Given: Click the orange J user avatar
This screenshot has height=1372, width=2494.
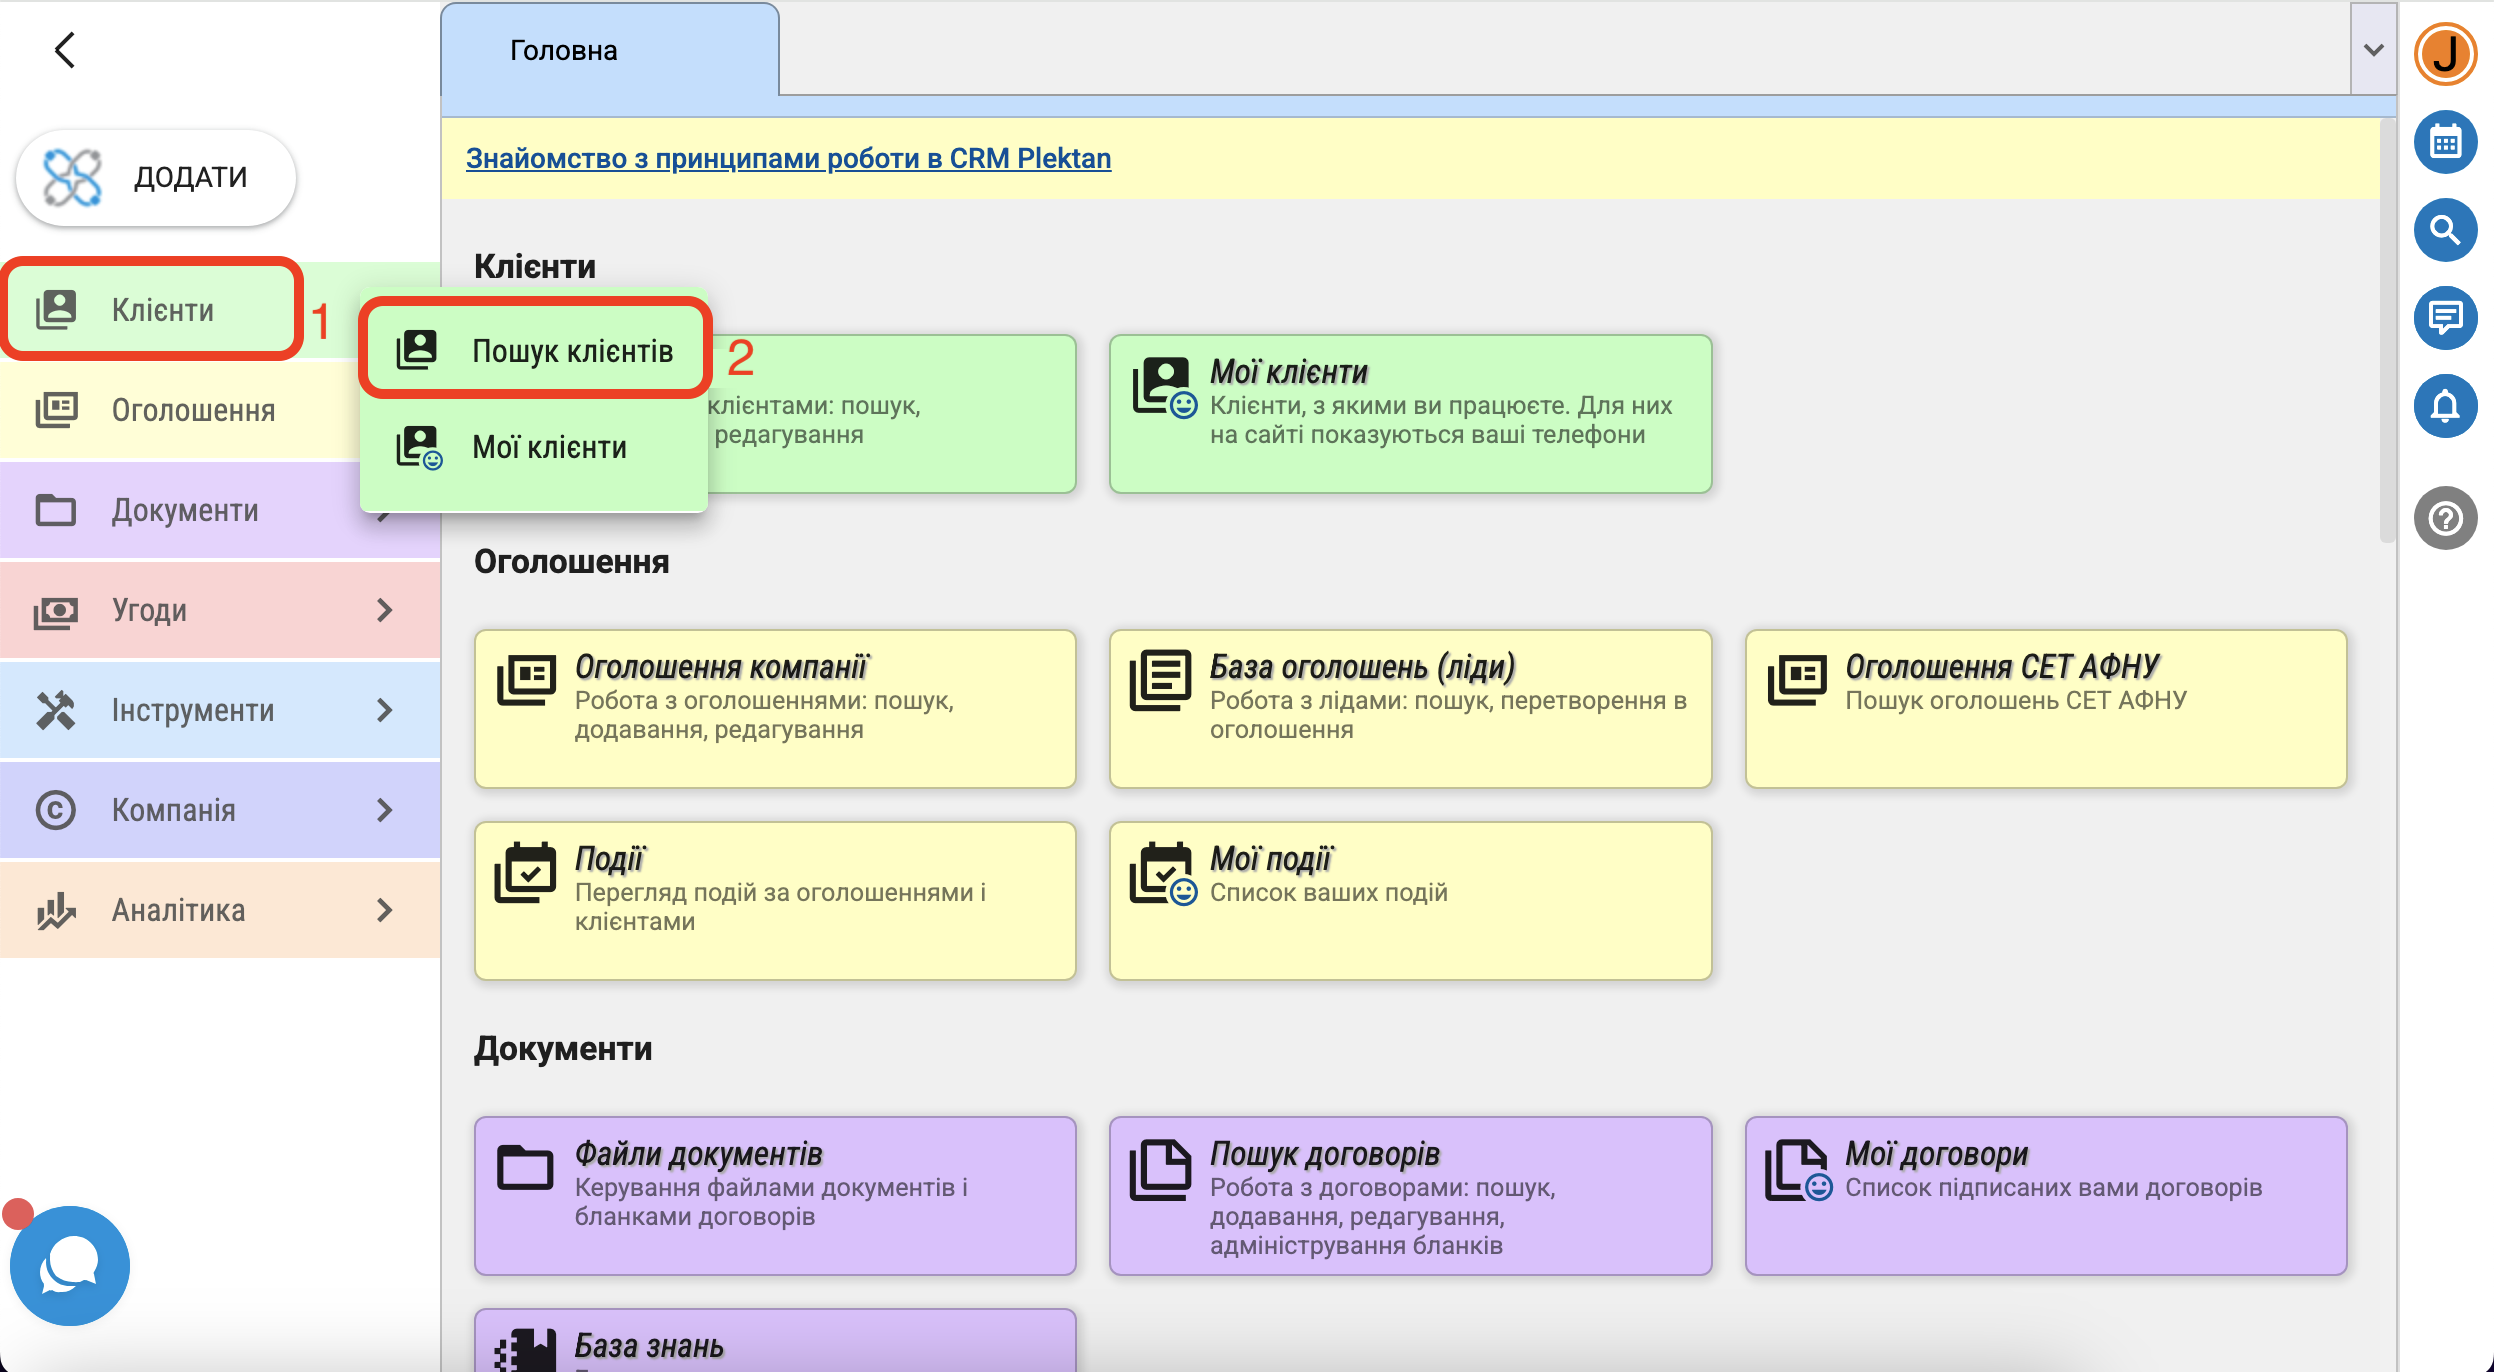Looking at the screenshot, I should pos(2445,54).
